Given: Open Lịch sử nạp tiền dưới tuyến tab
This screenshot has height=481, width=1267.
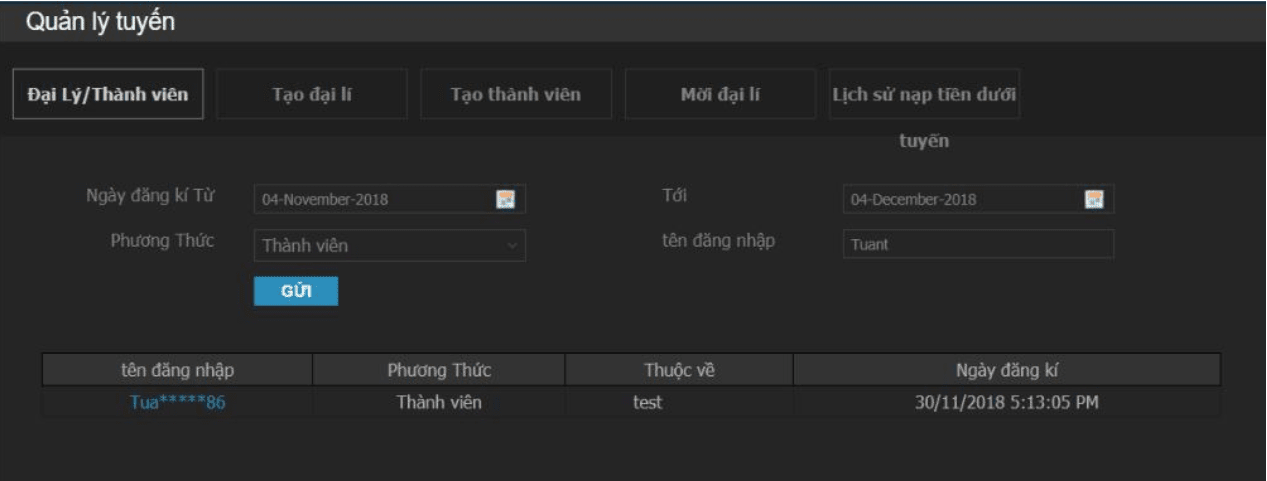Looking at the screenshot, I should [924, 94].
